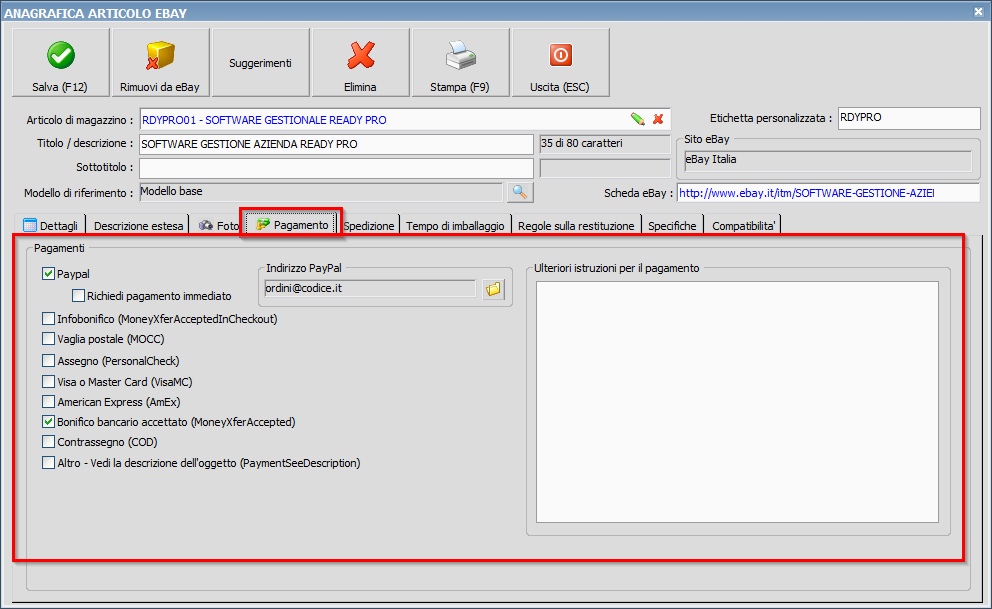Viewport: 992px width, 609px height.
Task: Open the Compatibilita' tab
Action: (x=743, y=225)
